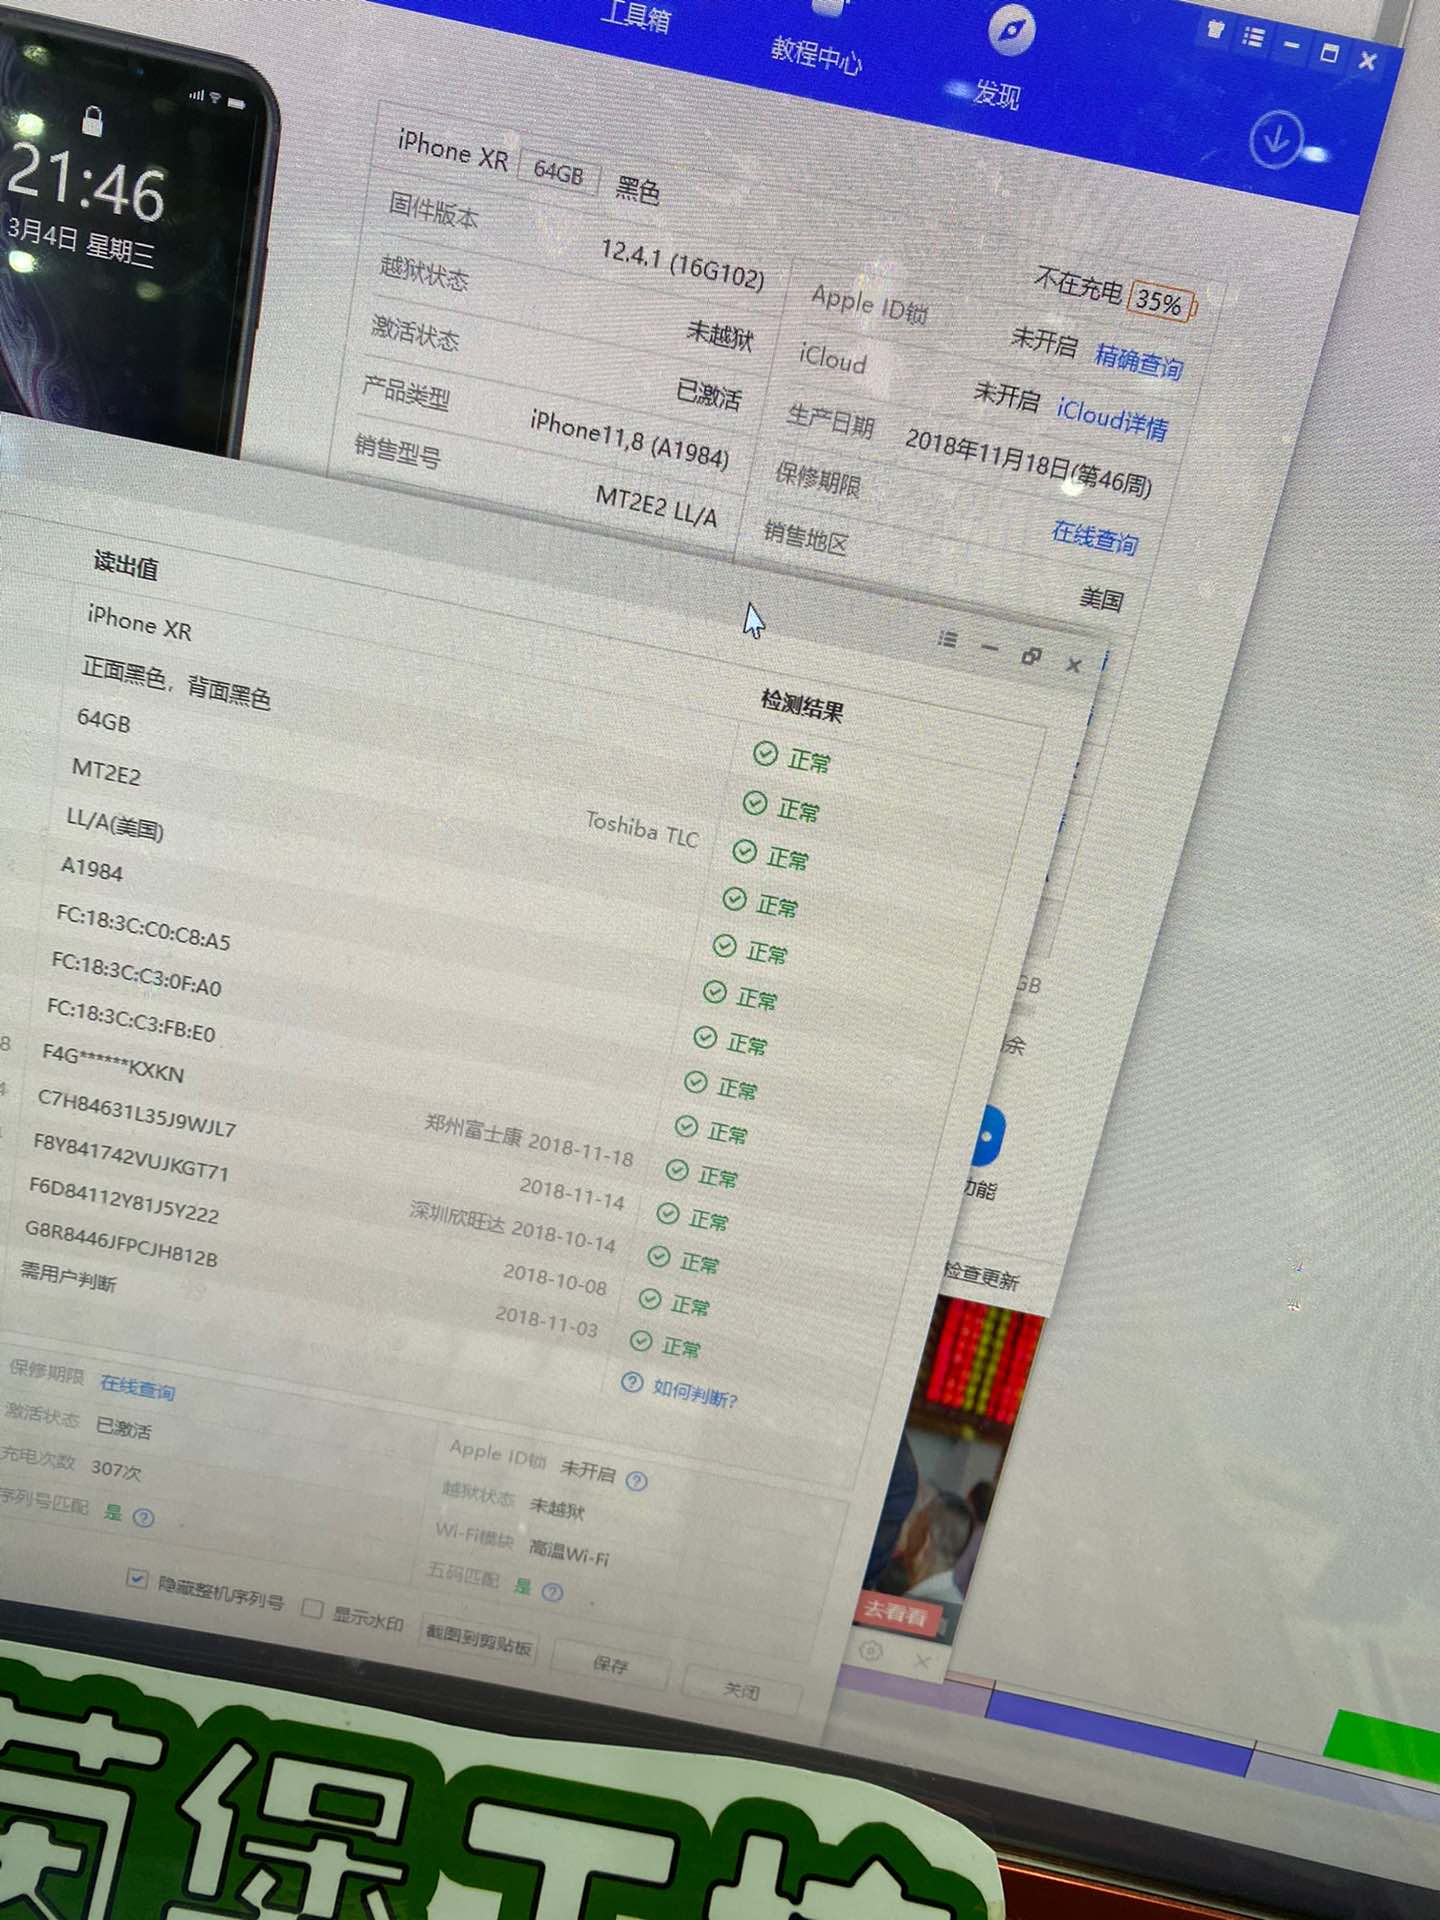Open 精确查询 link for Apple ID锁

tap(1139, 360)
